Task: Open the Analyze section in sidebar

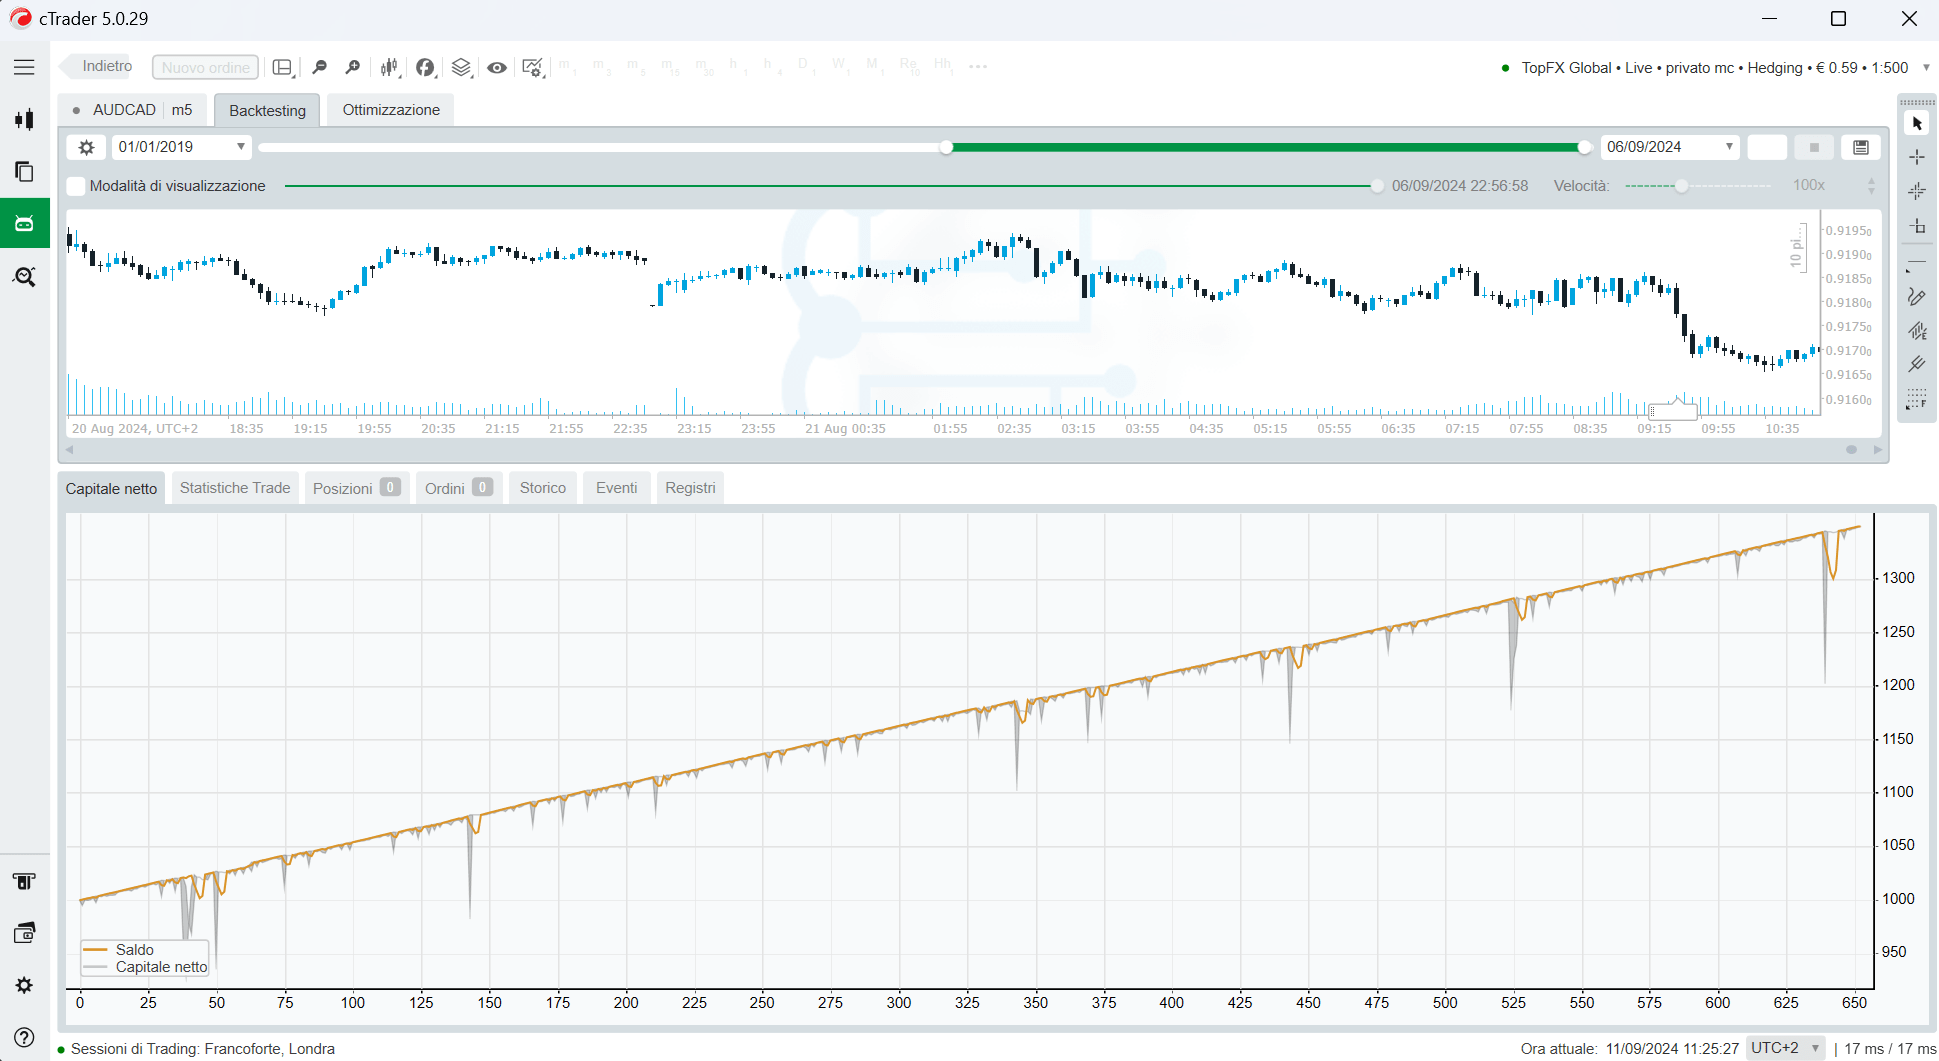Action: 24,276
